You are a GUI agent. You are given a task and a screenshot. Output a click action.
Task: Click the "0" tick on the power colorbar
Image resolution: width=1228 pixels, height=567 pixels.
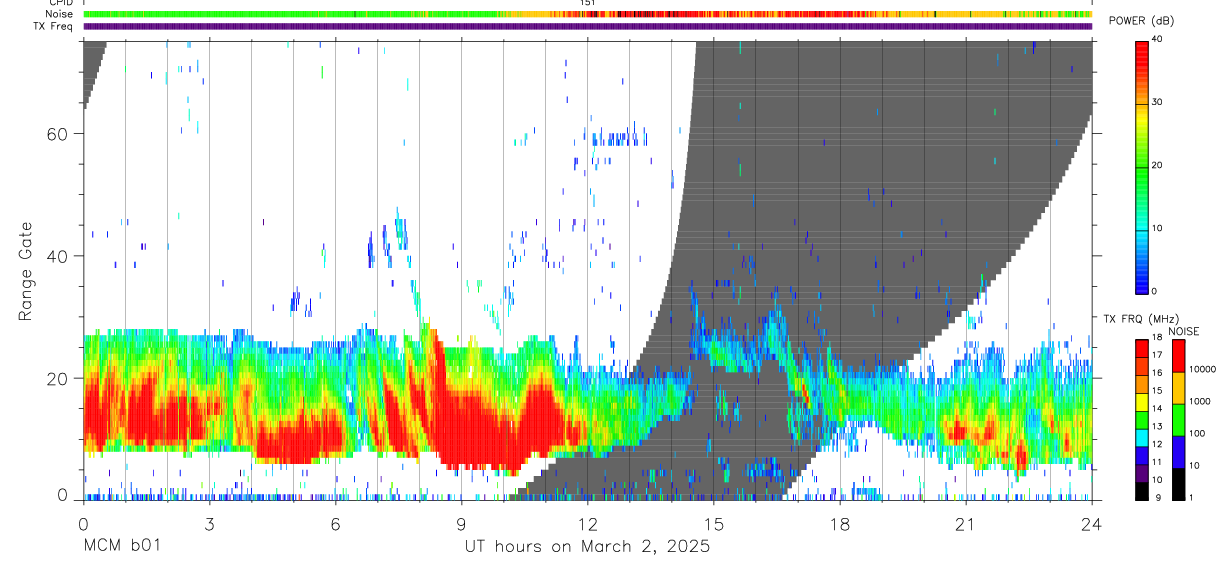(1154, 291)
